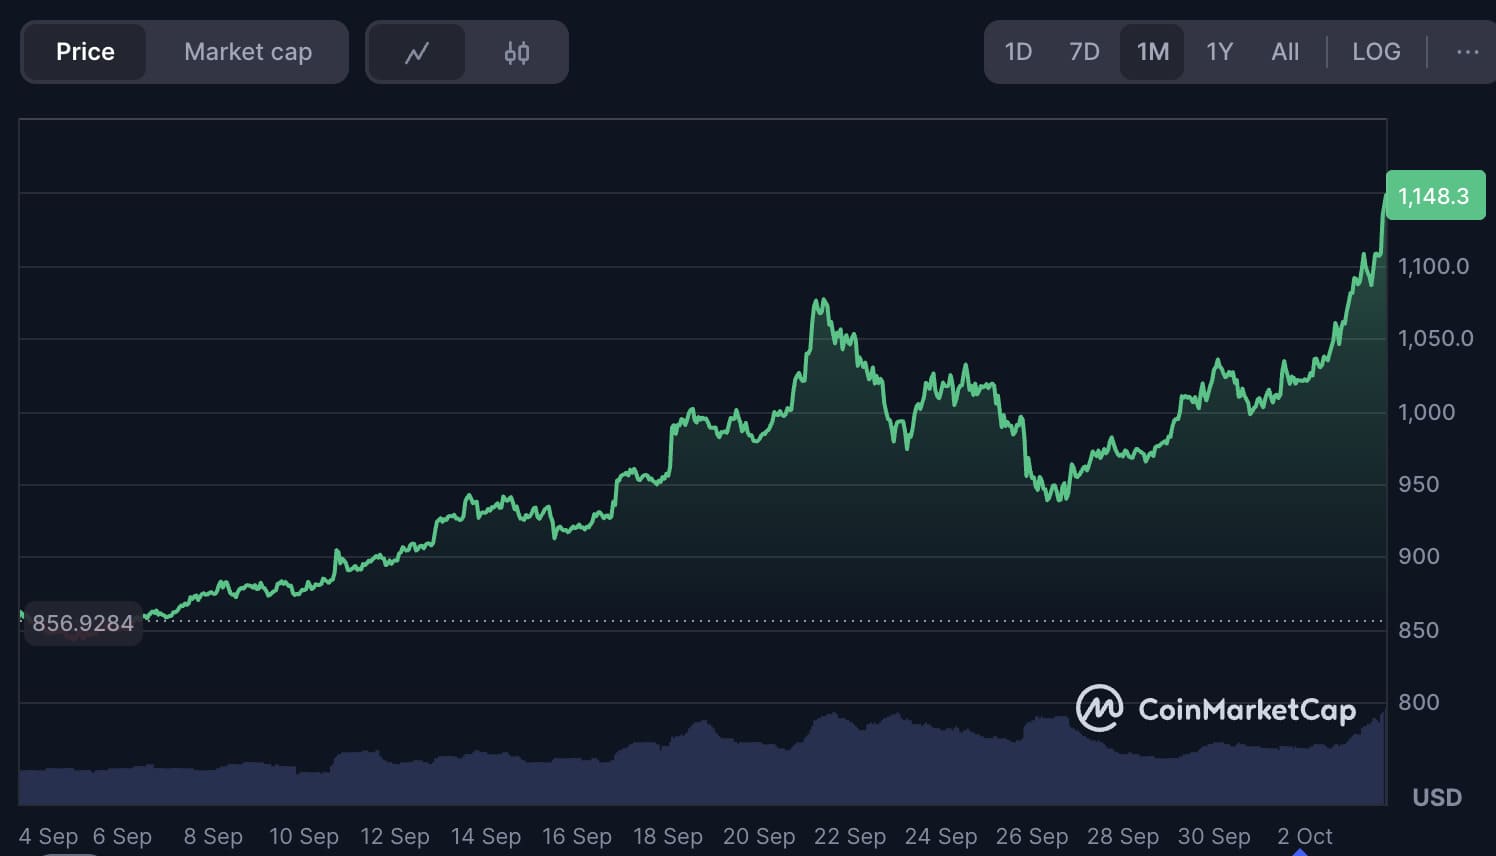This screenshot has height=856, width=1496.
Task: Switch to the Price tab
Action: [x=85, y=52]
